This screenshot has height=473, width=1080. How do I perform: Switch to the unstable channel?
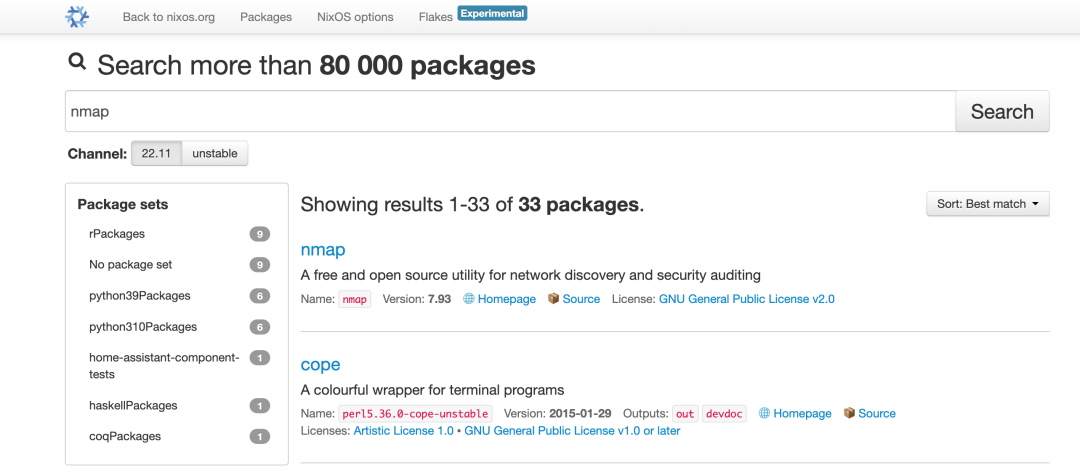[x=215, y=154]
